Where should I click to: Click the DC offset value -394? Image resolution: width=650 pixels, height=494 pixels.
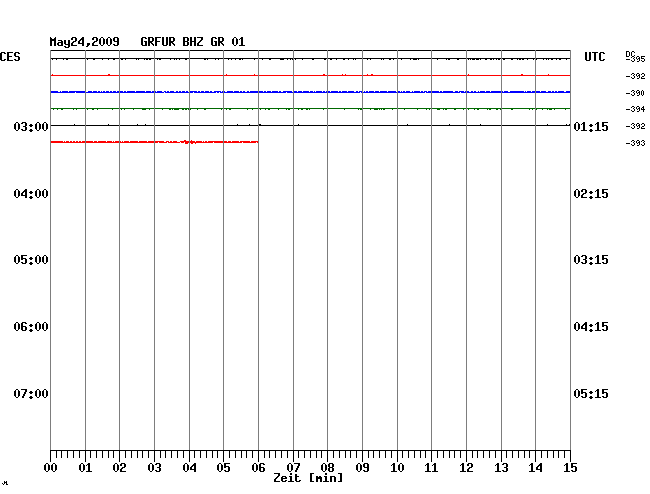[x=635, y=109]
